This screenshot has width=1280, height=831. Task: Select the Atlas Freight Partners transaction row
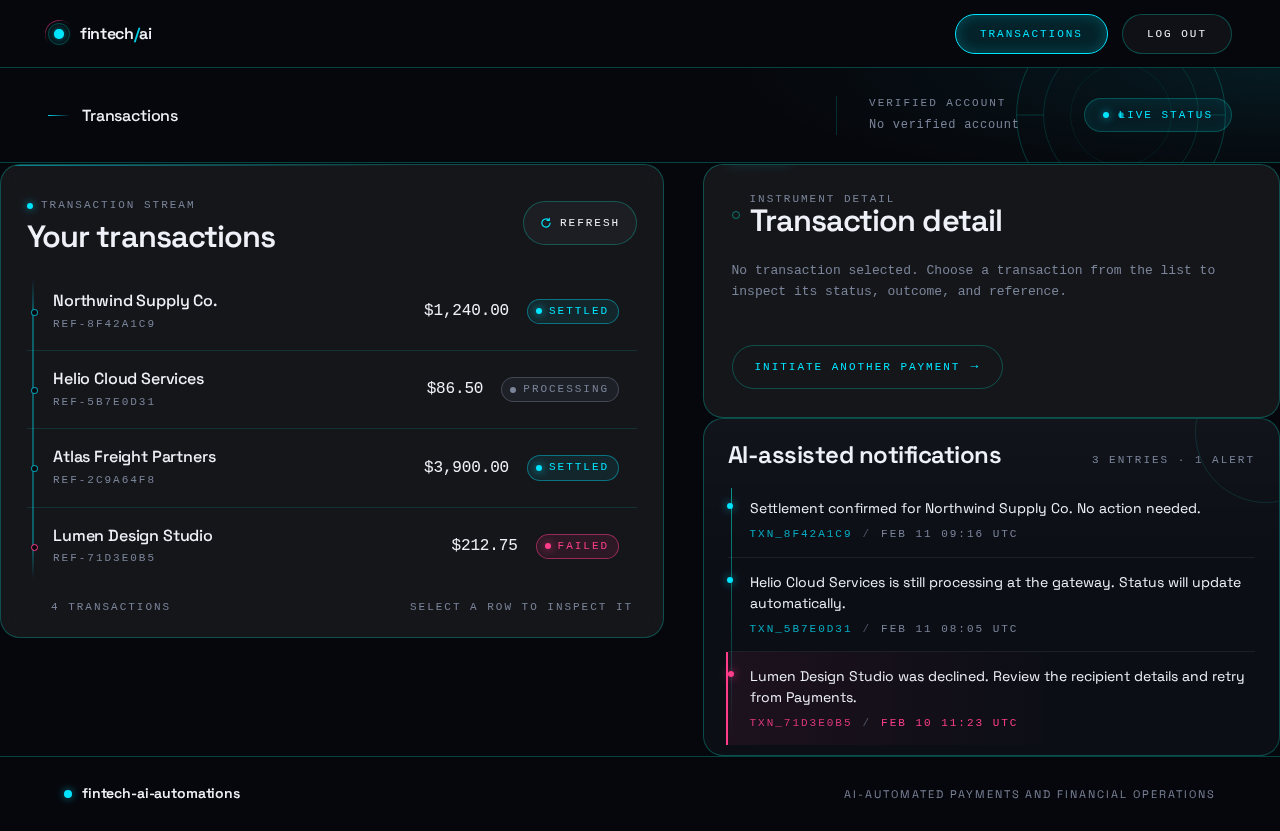tap(332, 468)
